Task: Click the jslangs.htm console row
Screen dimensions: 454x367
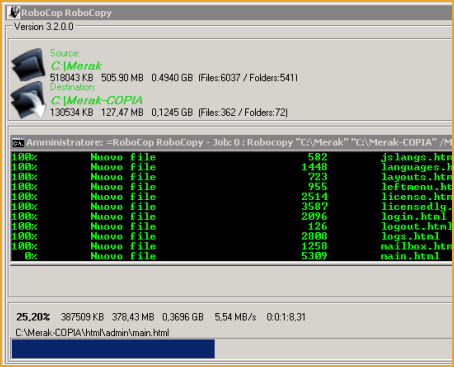Action: pyautogui.click(x=232, y=157)
